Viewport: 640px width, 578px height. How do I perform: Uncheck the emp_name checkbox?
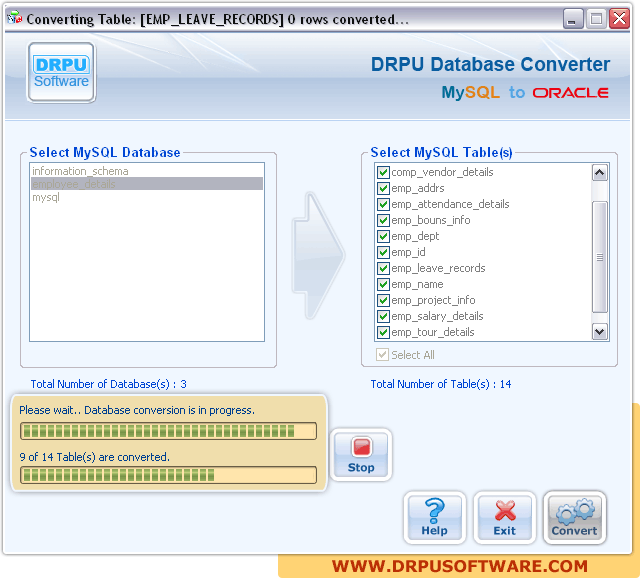point(383,284)
